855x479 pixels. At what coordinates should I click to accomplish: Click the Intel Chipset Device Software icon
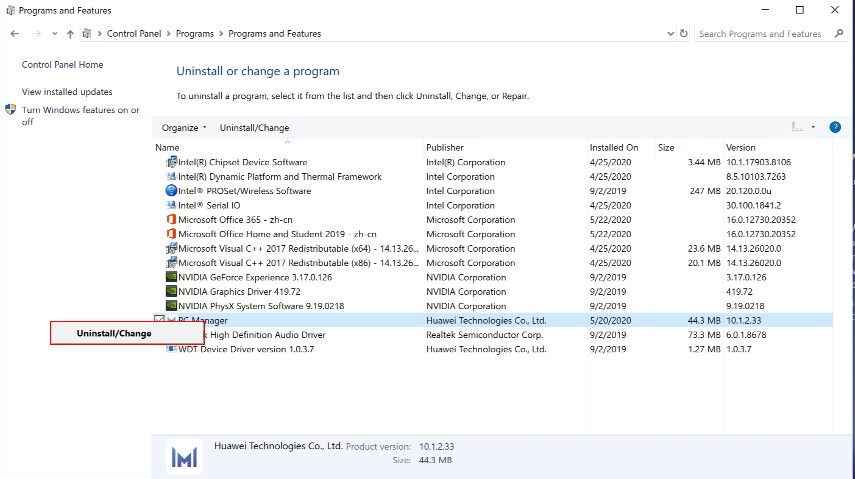(x=171, y=162)
